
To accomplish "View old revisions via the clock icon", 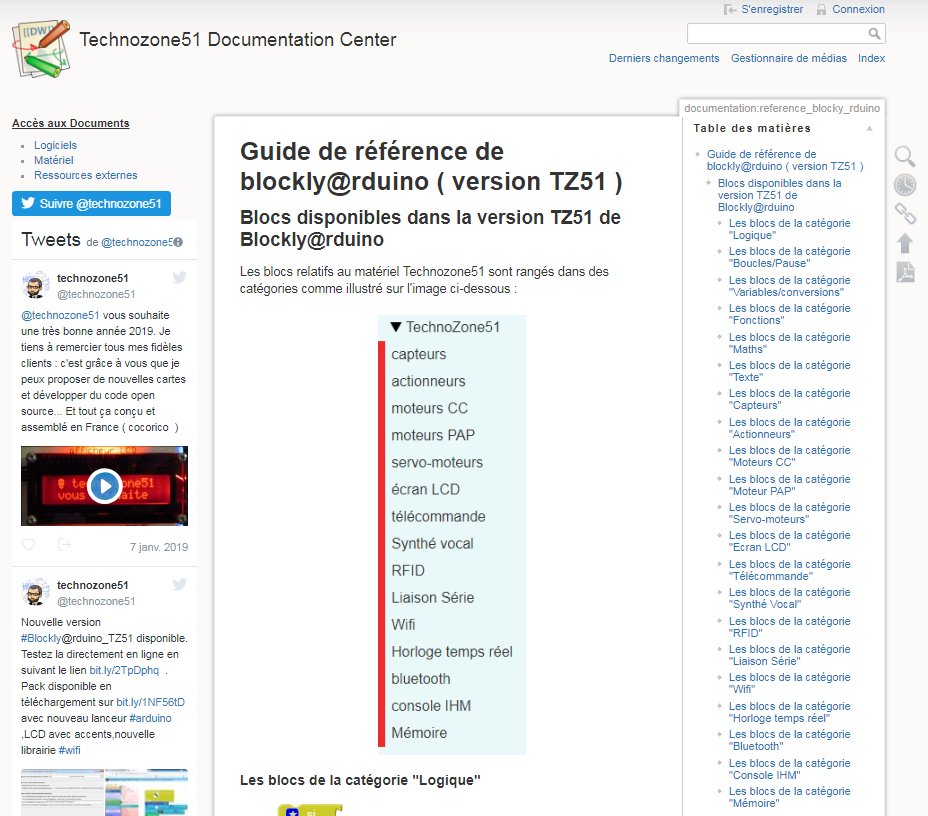I will coord(905,185).
